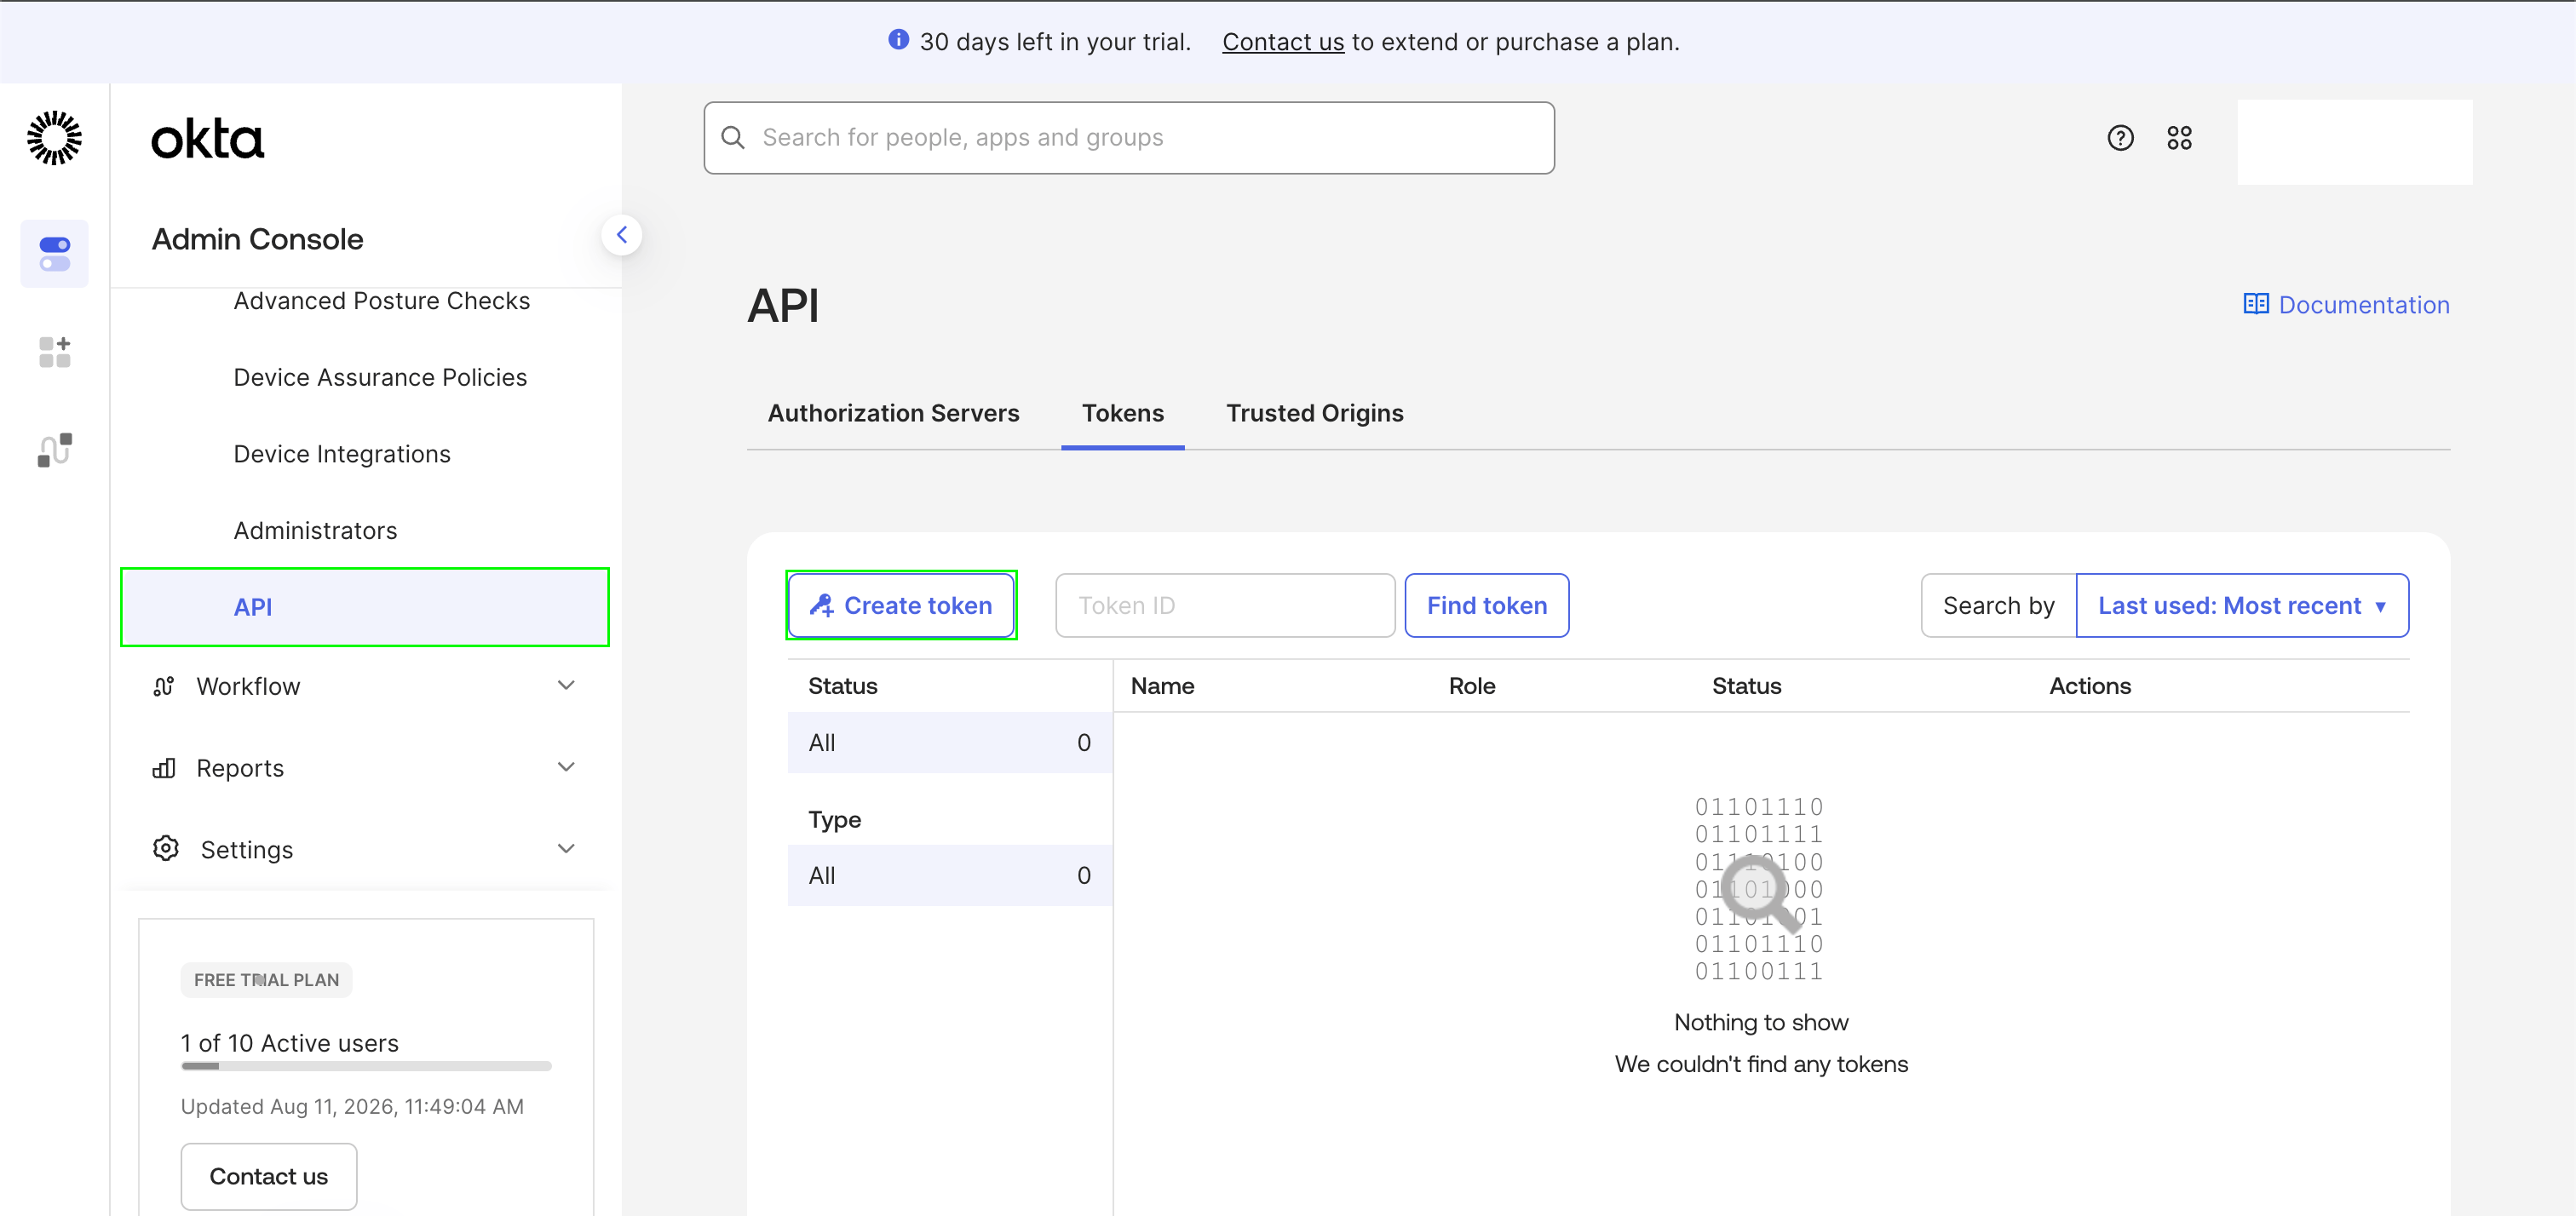The height and width of the screenshot is (1216, 2576).
Task: Click the trial info icon in banner
Action: coord(898,40)
